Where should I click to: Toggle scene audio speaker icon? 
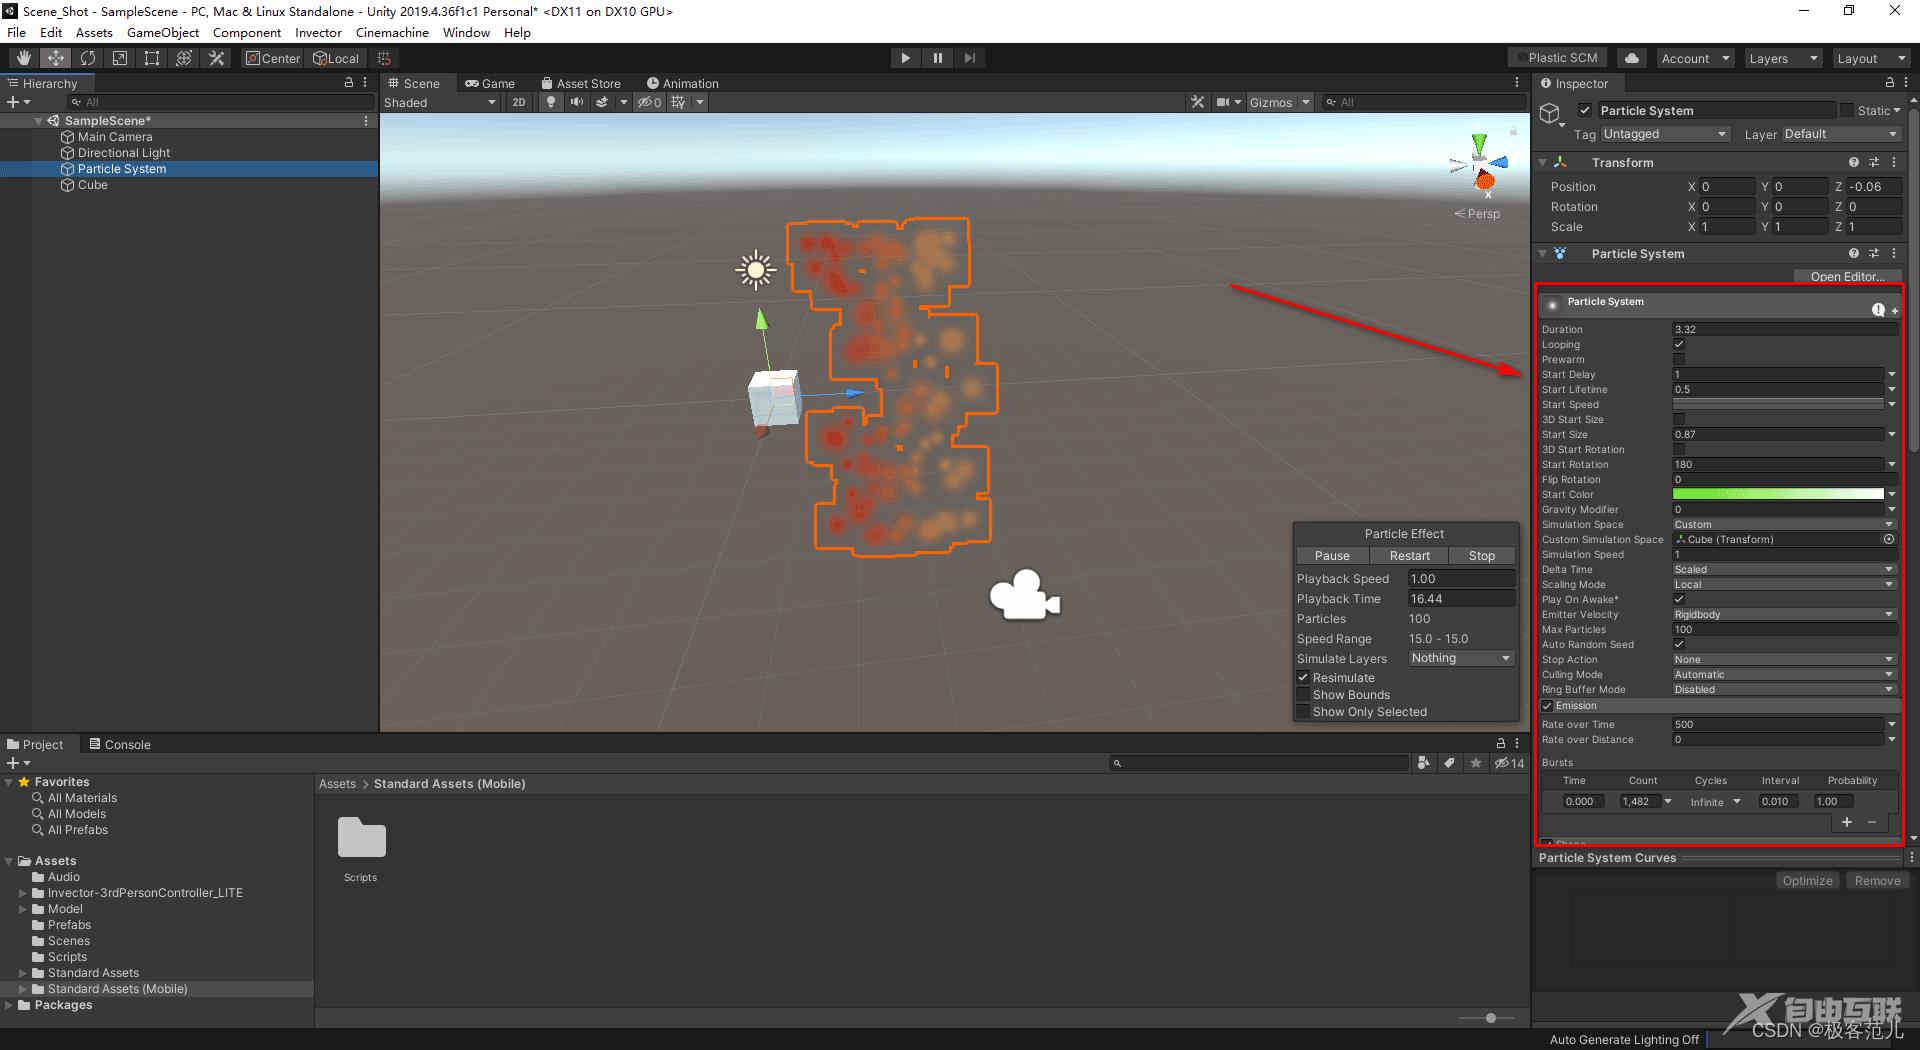(x=577, y=102)
